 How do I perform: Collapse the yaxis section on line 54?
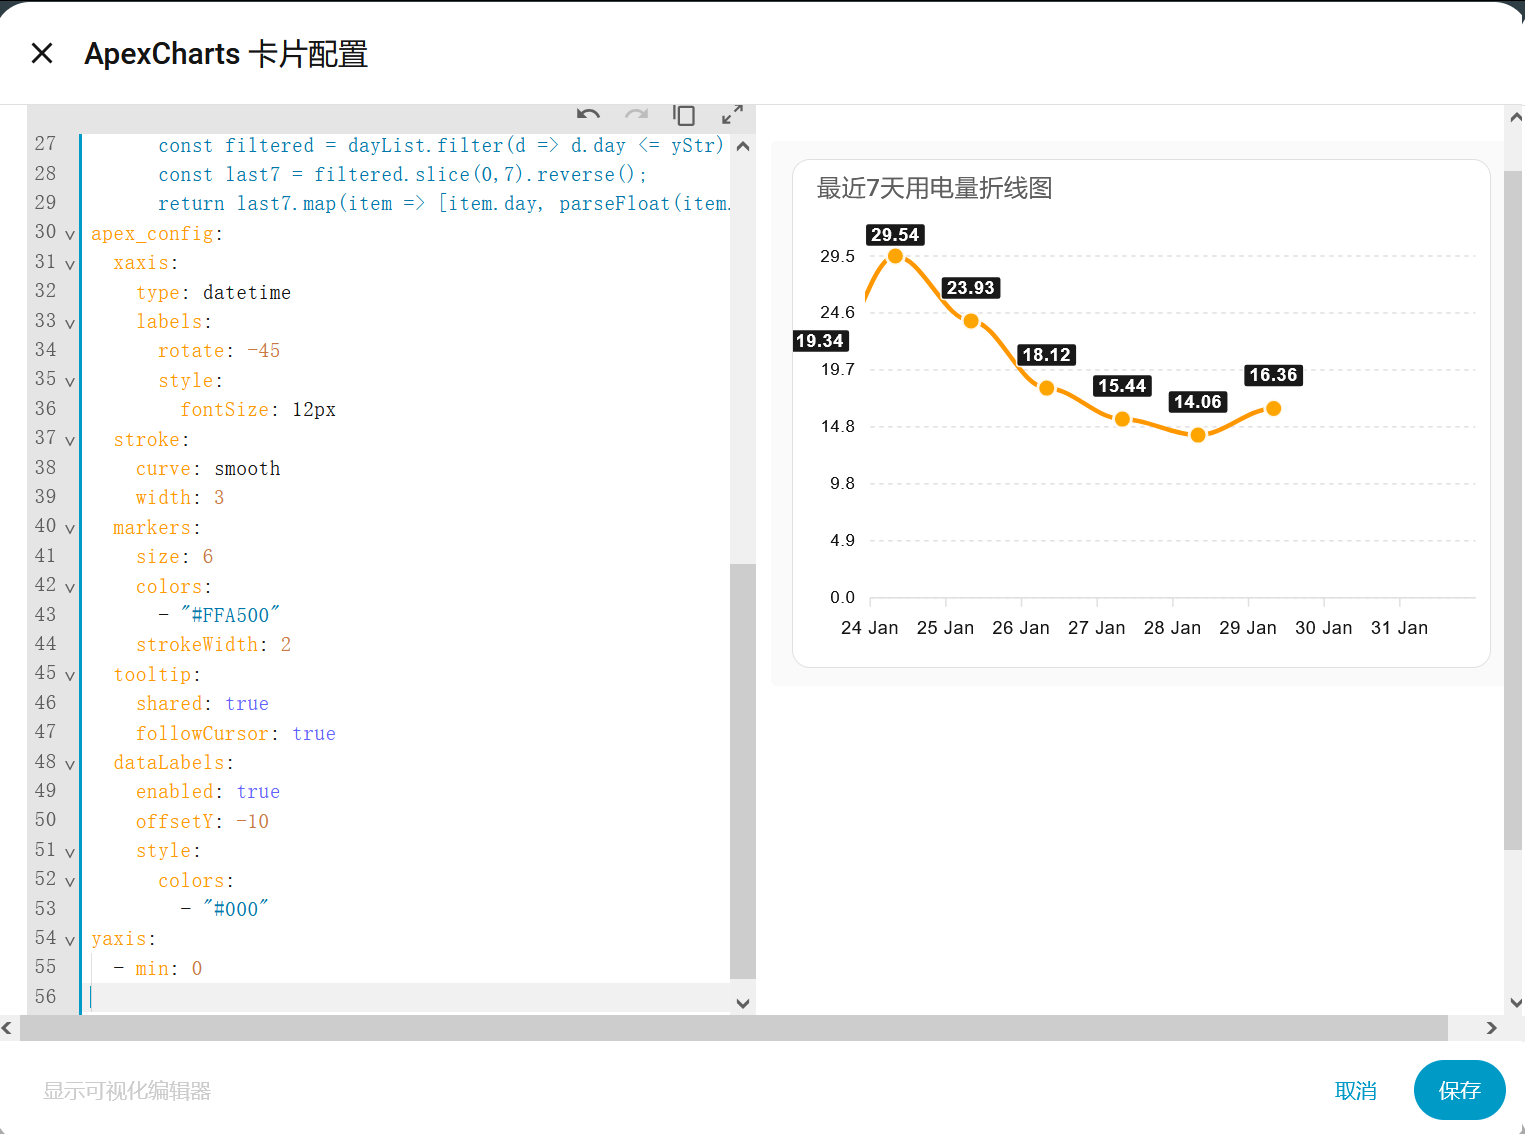[69, 941]
